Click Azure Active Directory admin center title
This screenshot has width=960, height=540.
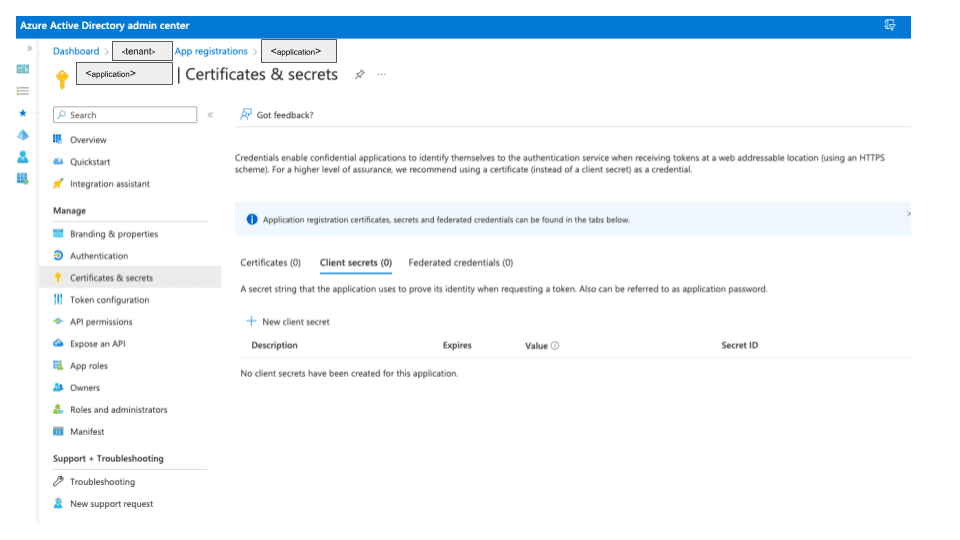tap(105, 26)
